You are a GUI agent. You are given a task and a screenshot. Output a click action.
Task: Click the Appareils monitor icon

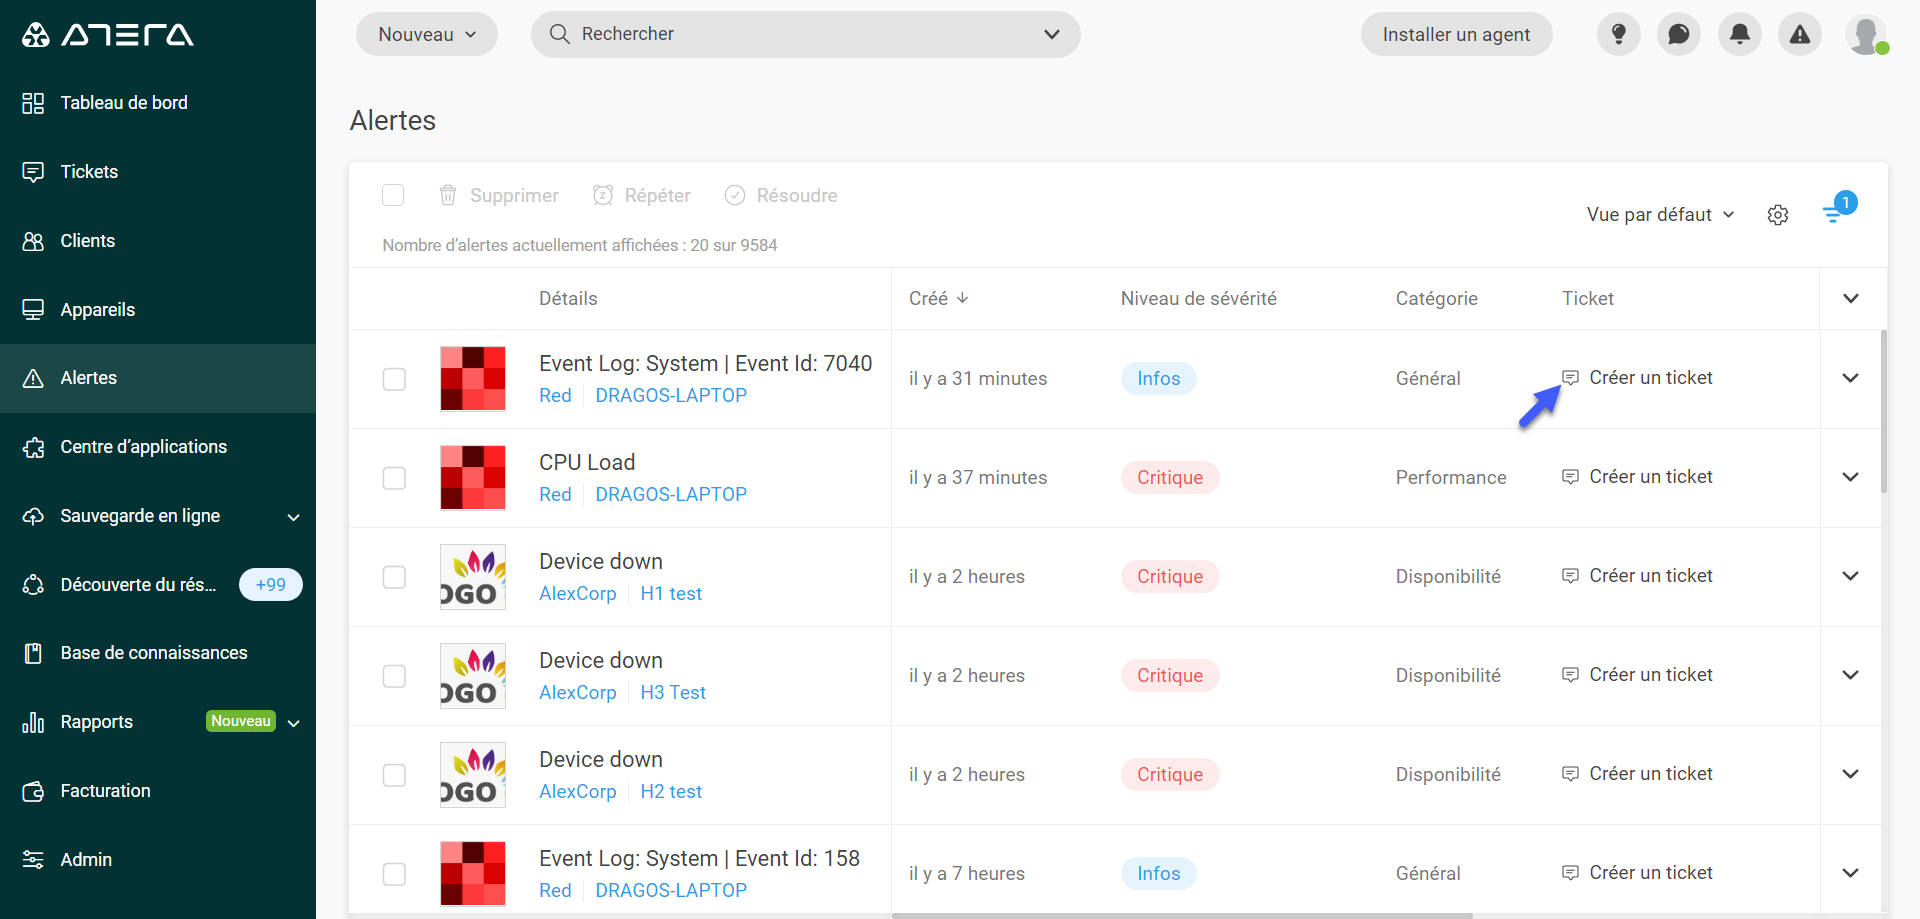click(33, 310)
